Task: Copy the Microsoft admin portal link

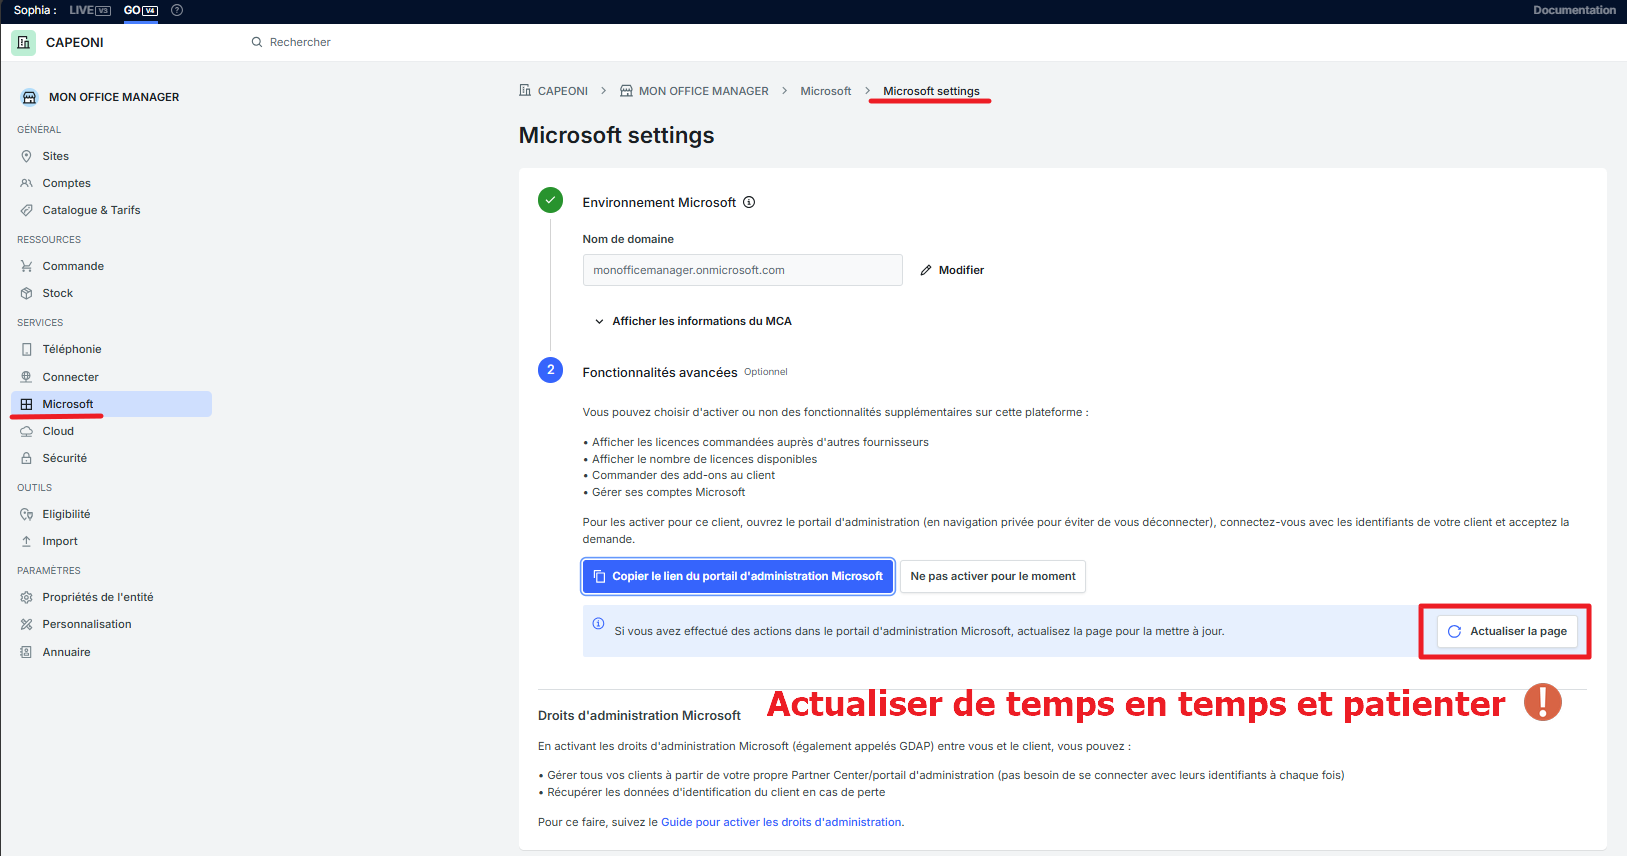Action: click(738, 576)
